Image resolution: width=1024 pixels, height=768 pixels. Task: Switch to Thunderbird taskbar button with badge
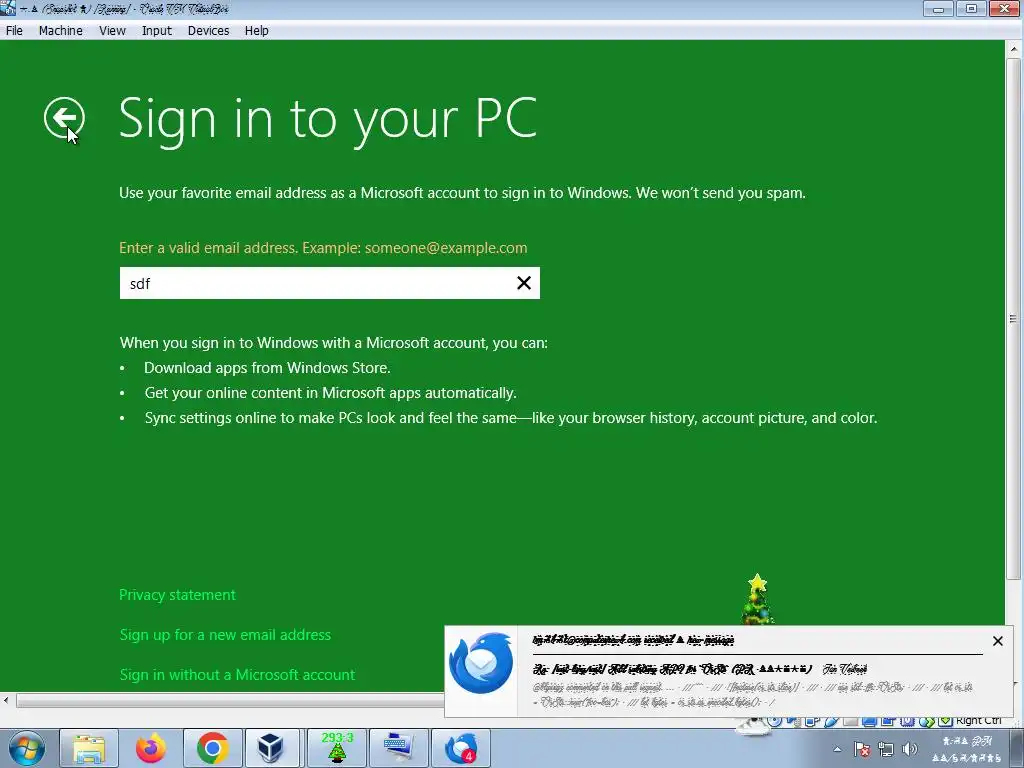click(x=461, y=748)
